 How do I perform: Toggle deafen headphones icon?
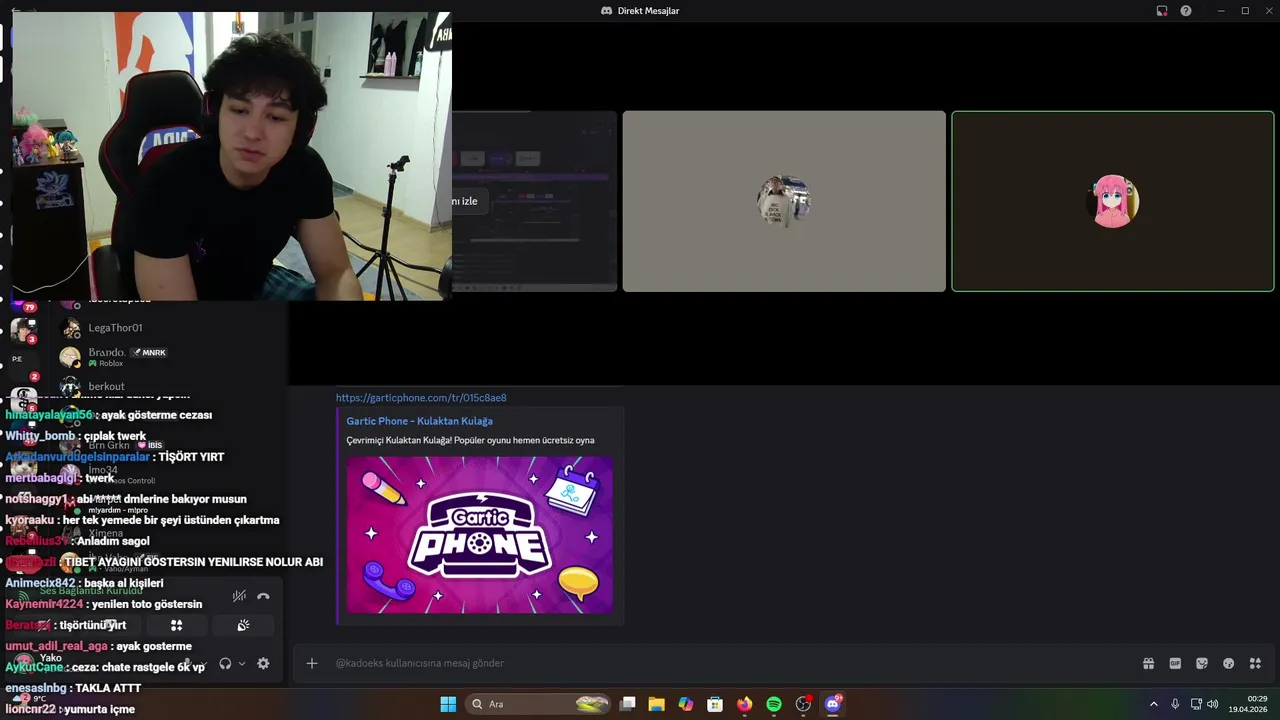225,663
